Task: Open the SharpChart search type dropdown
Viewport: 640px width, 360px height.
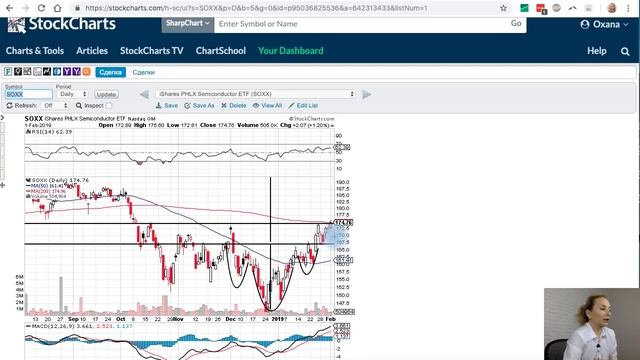Action: tap(187, 24)
